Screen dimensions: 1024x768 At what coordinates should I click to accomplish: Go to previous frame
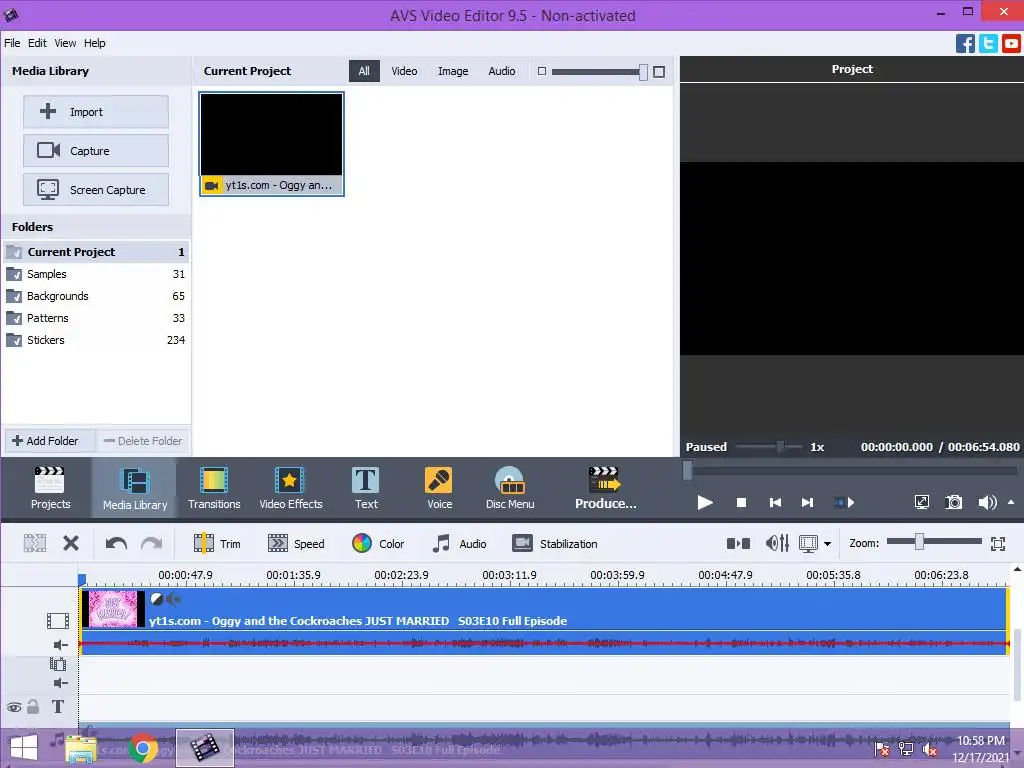click(x=775, y=502)
